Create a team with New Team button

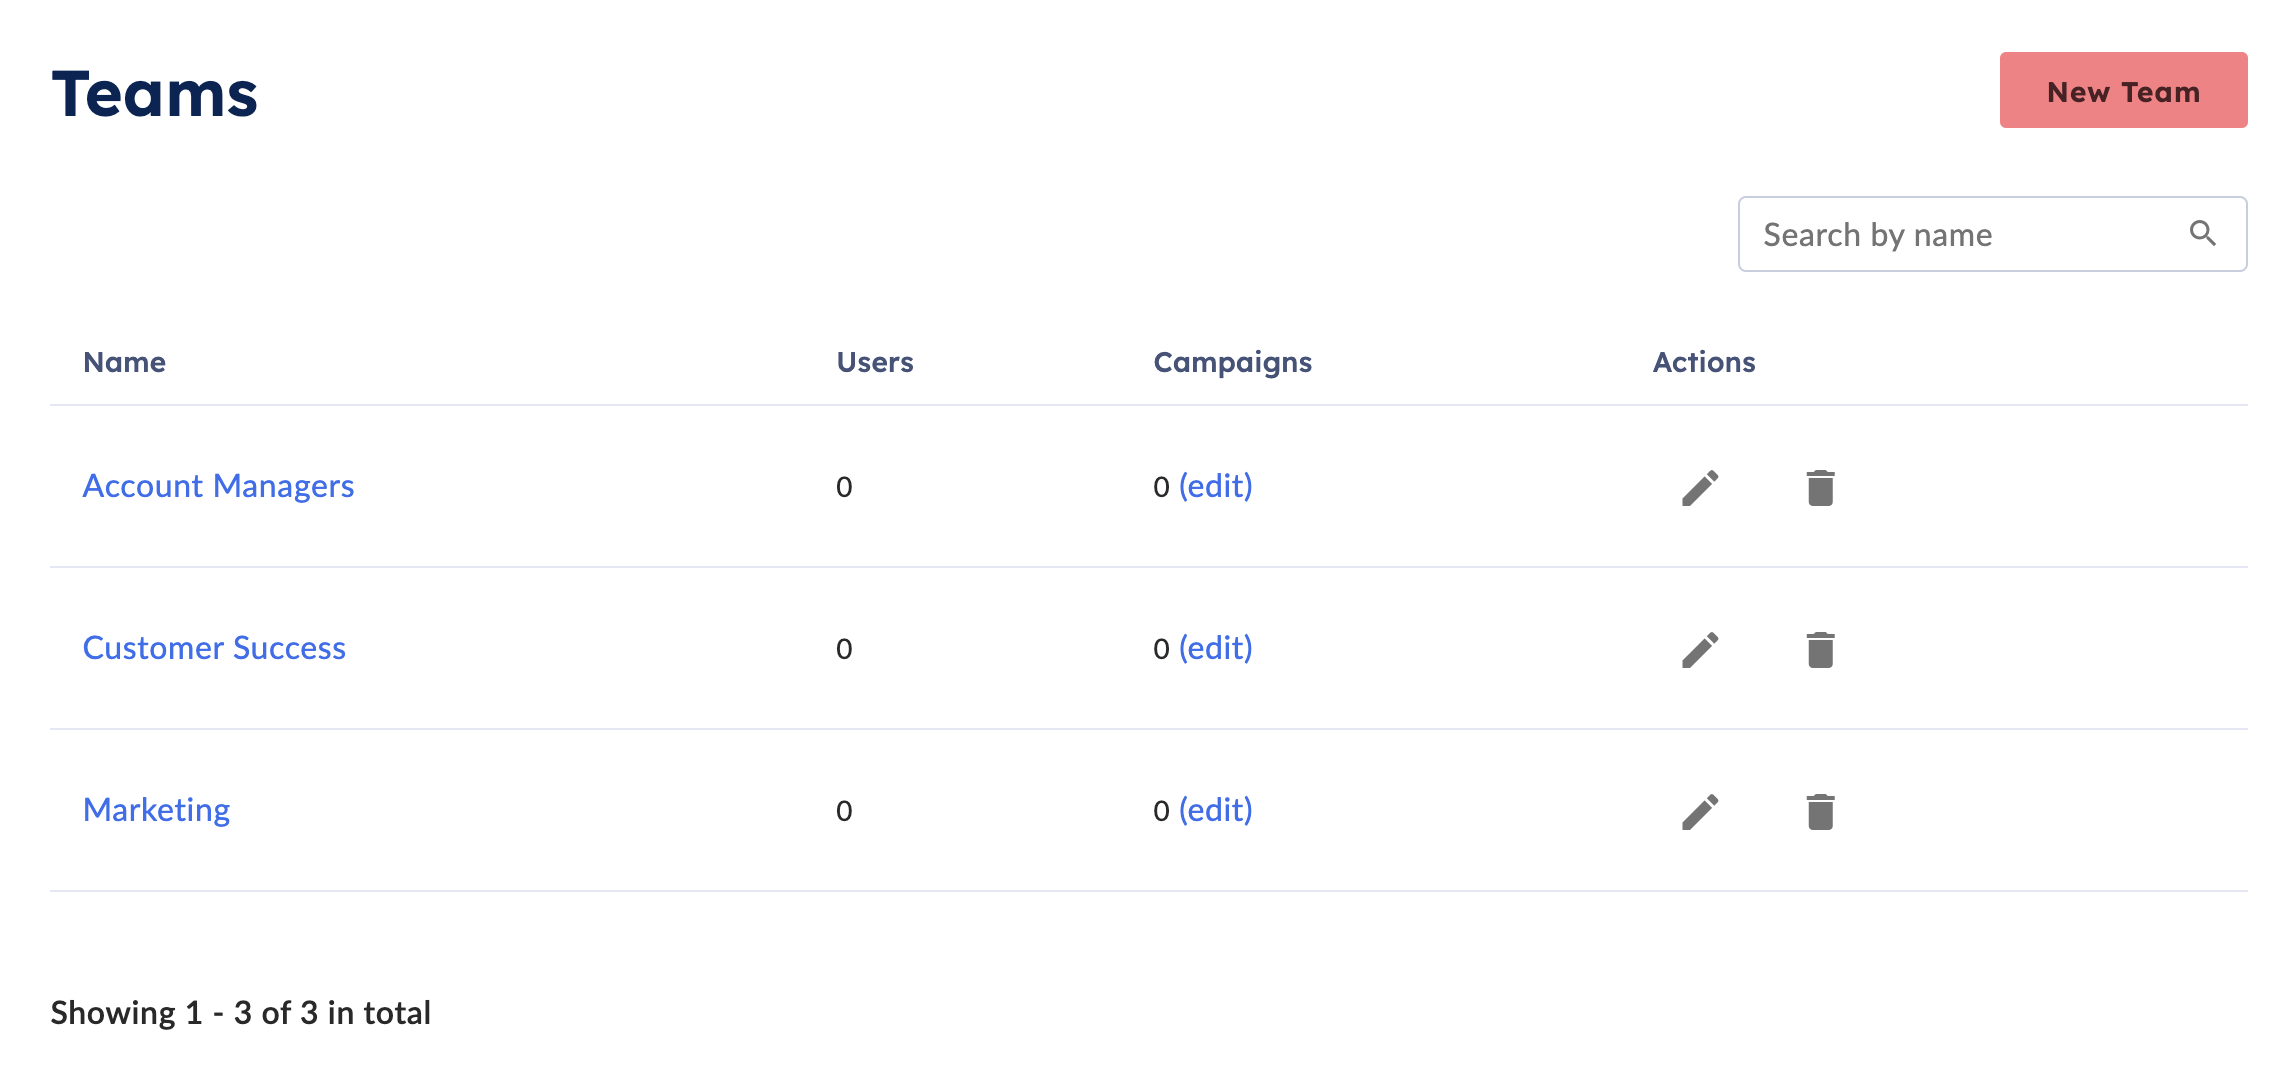[2123, 90]
